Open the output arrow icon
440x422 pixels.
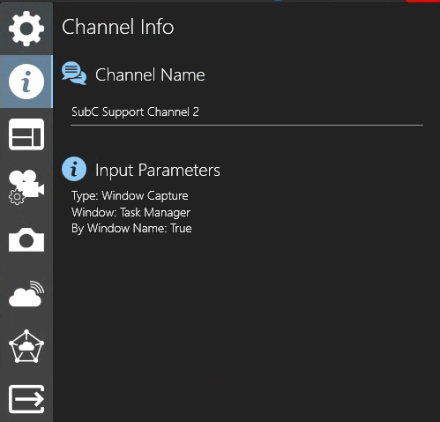(26, 399)
